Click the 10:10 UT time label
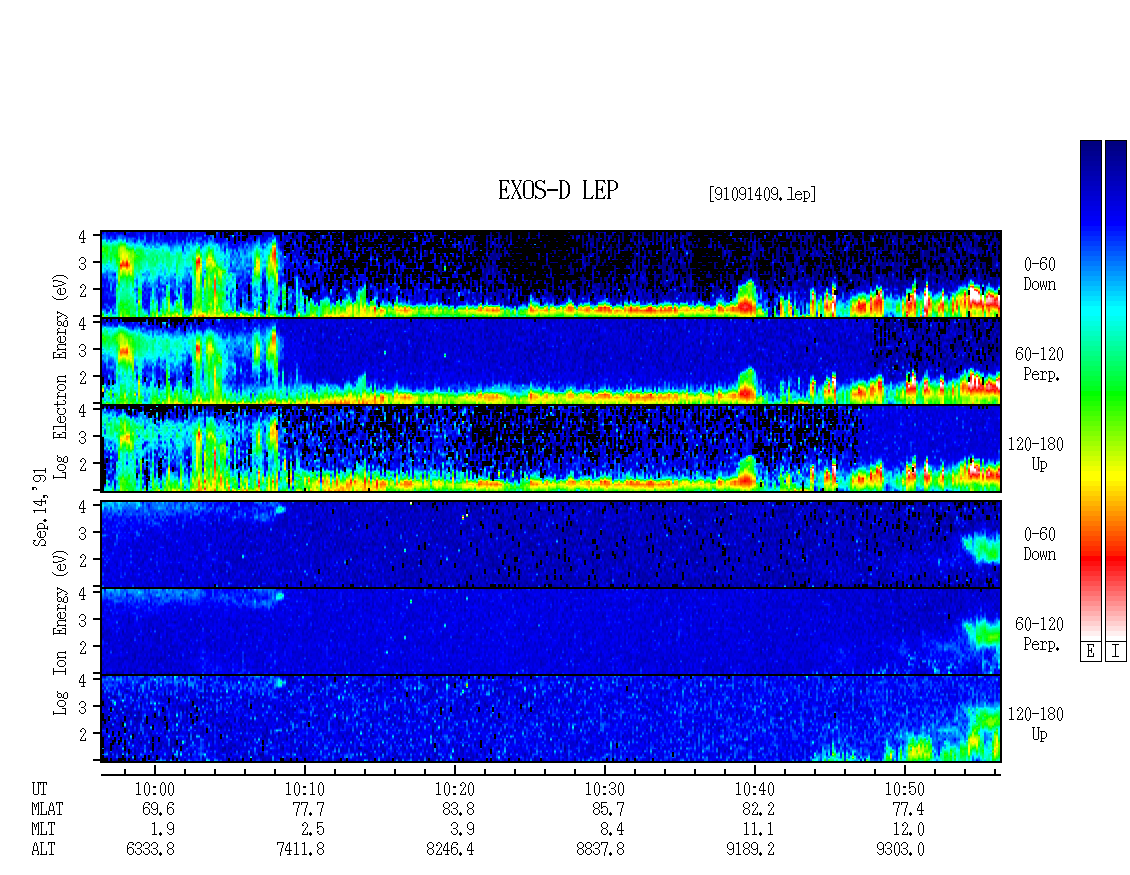This screenshot has height=875, width=1130. pyautogui.click(x=304, y=789)
